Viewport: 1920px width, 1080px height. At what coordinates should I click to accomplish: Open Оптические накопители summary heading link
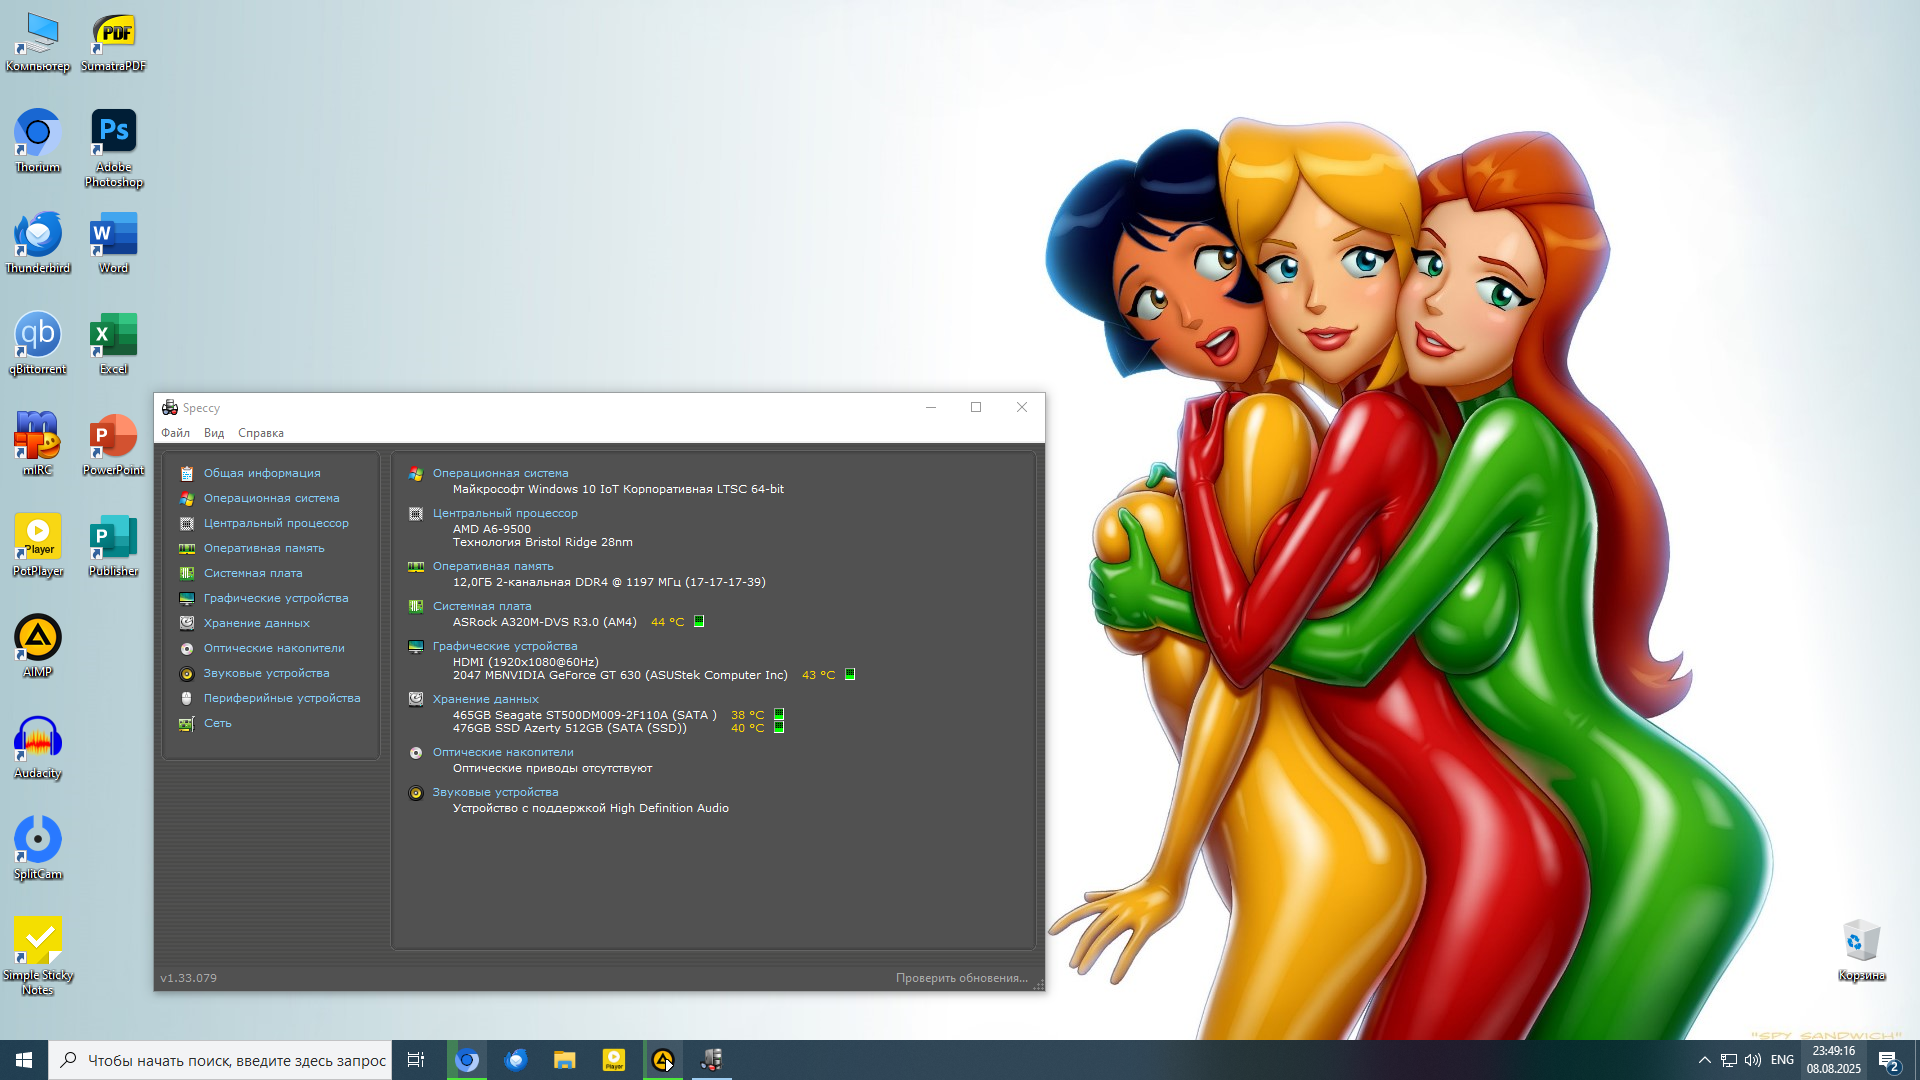click(x=502, y=752)
